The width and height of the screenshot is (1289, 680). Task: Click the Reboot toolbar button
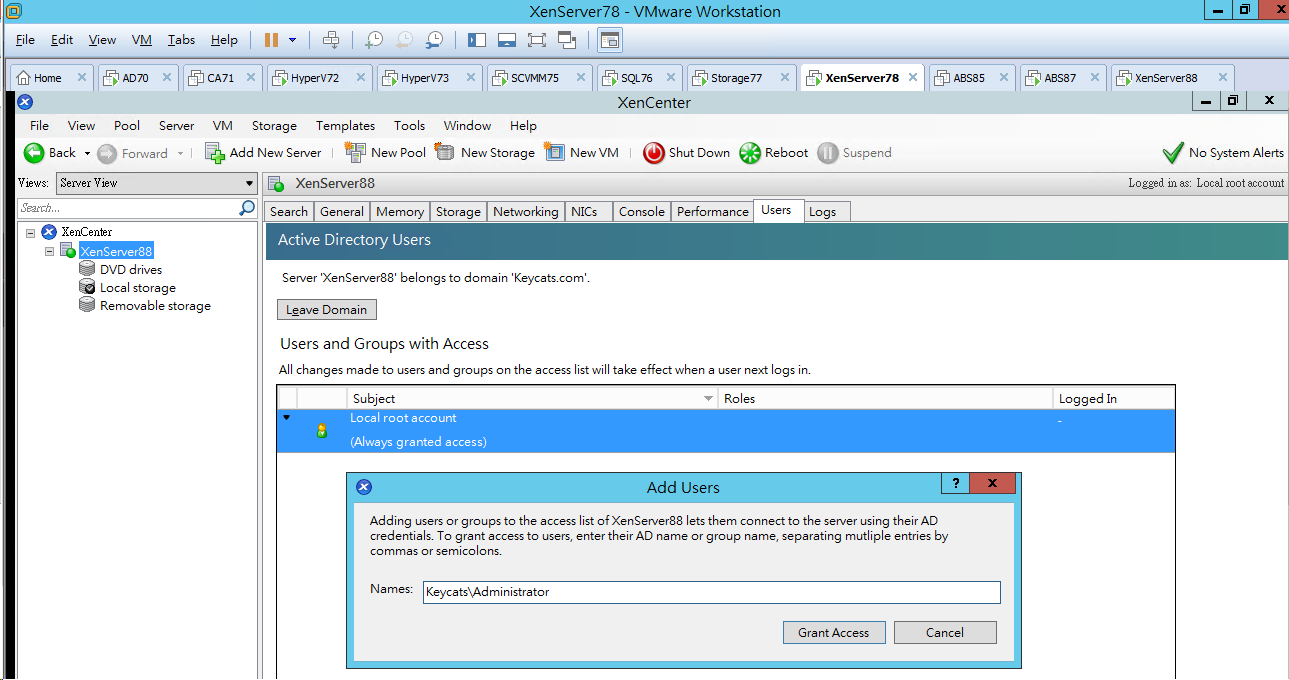774,153
